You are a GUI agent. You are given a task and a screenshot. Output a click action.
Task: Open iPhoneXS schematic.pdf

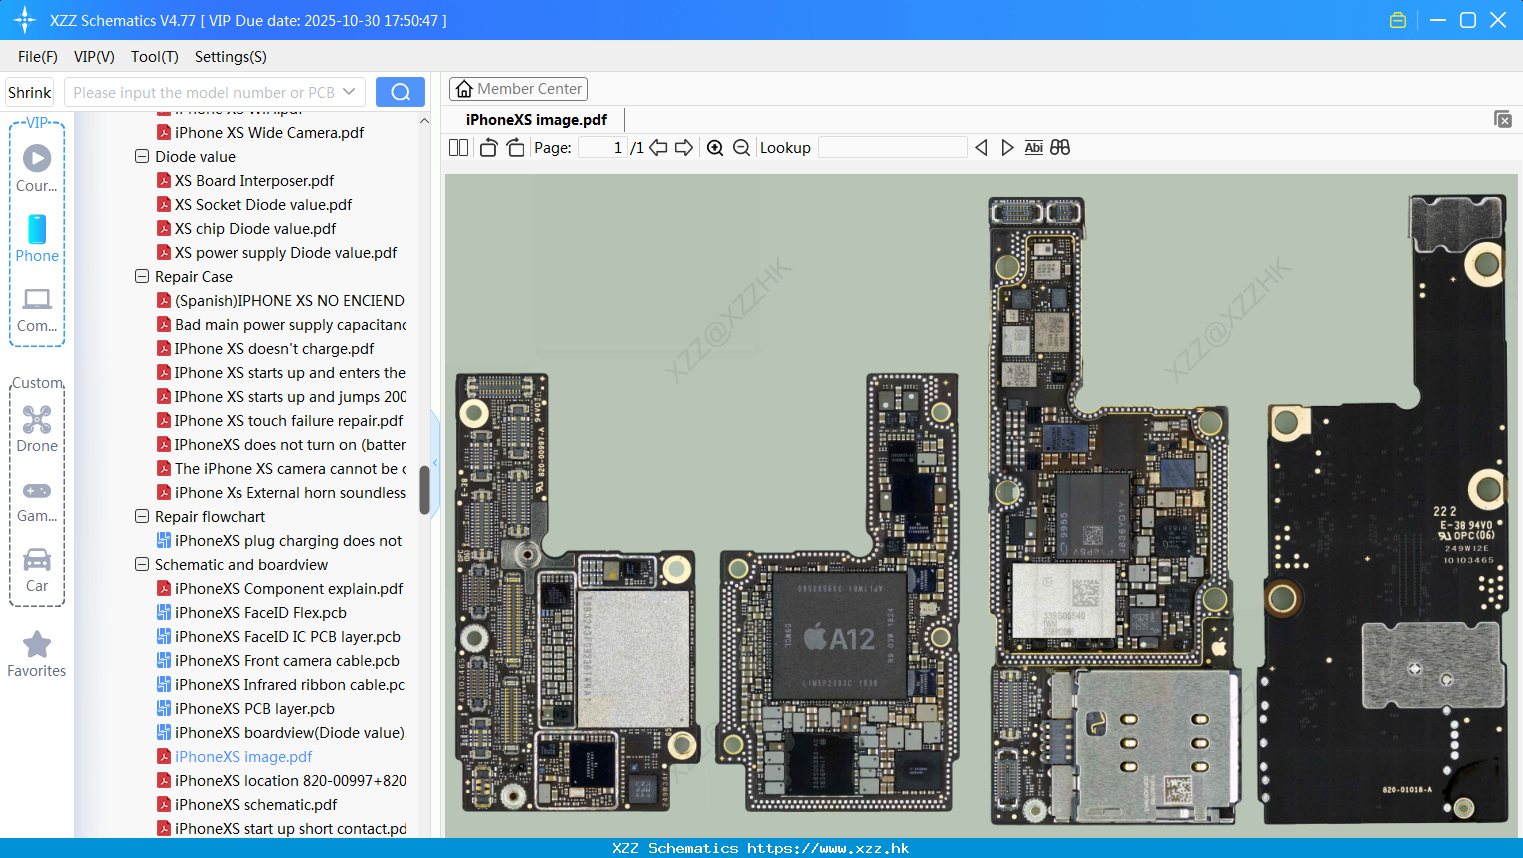click(x=256, y=804)
